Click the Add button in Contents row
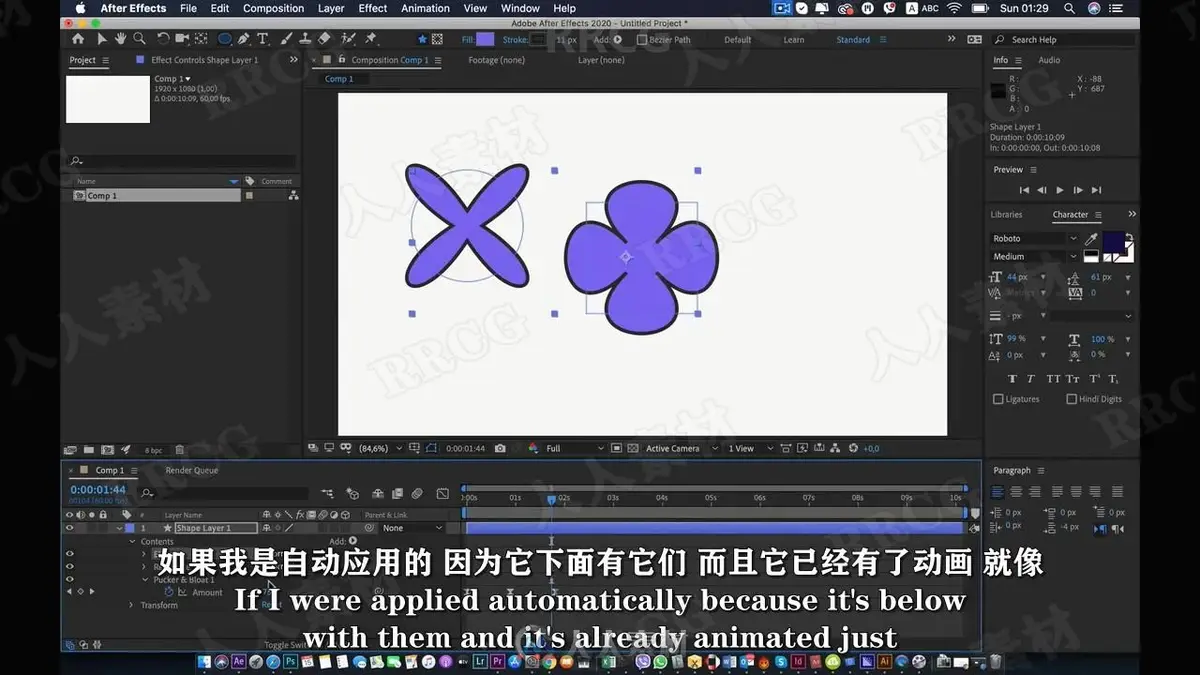This screenshot has height=675, width=1200. (x=353, y=541)
